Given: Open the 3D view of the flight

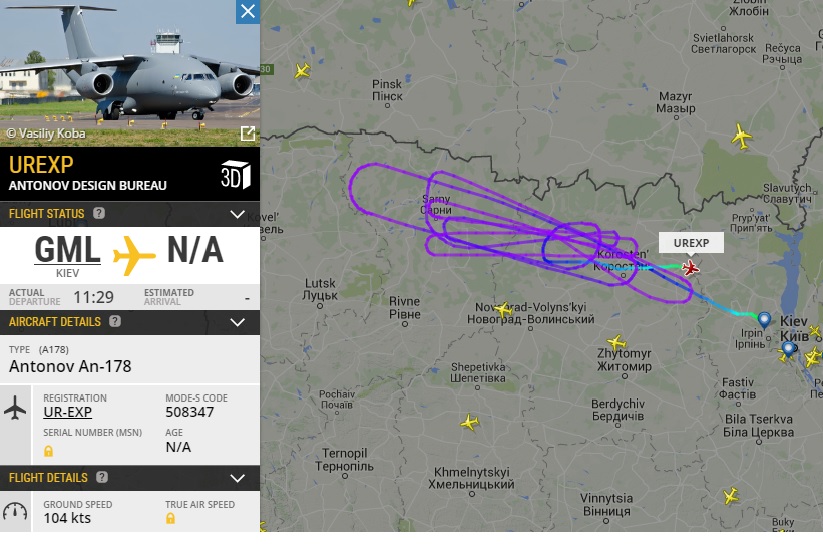Looking at the screenshot, I should (235, 174).
